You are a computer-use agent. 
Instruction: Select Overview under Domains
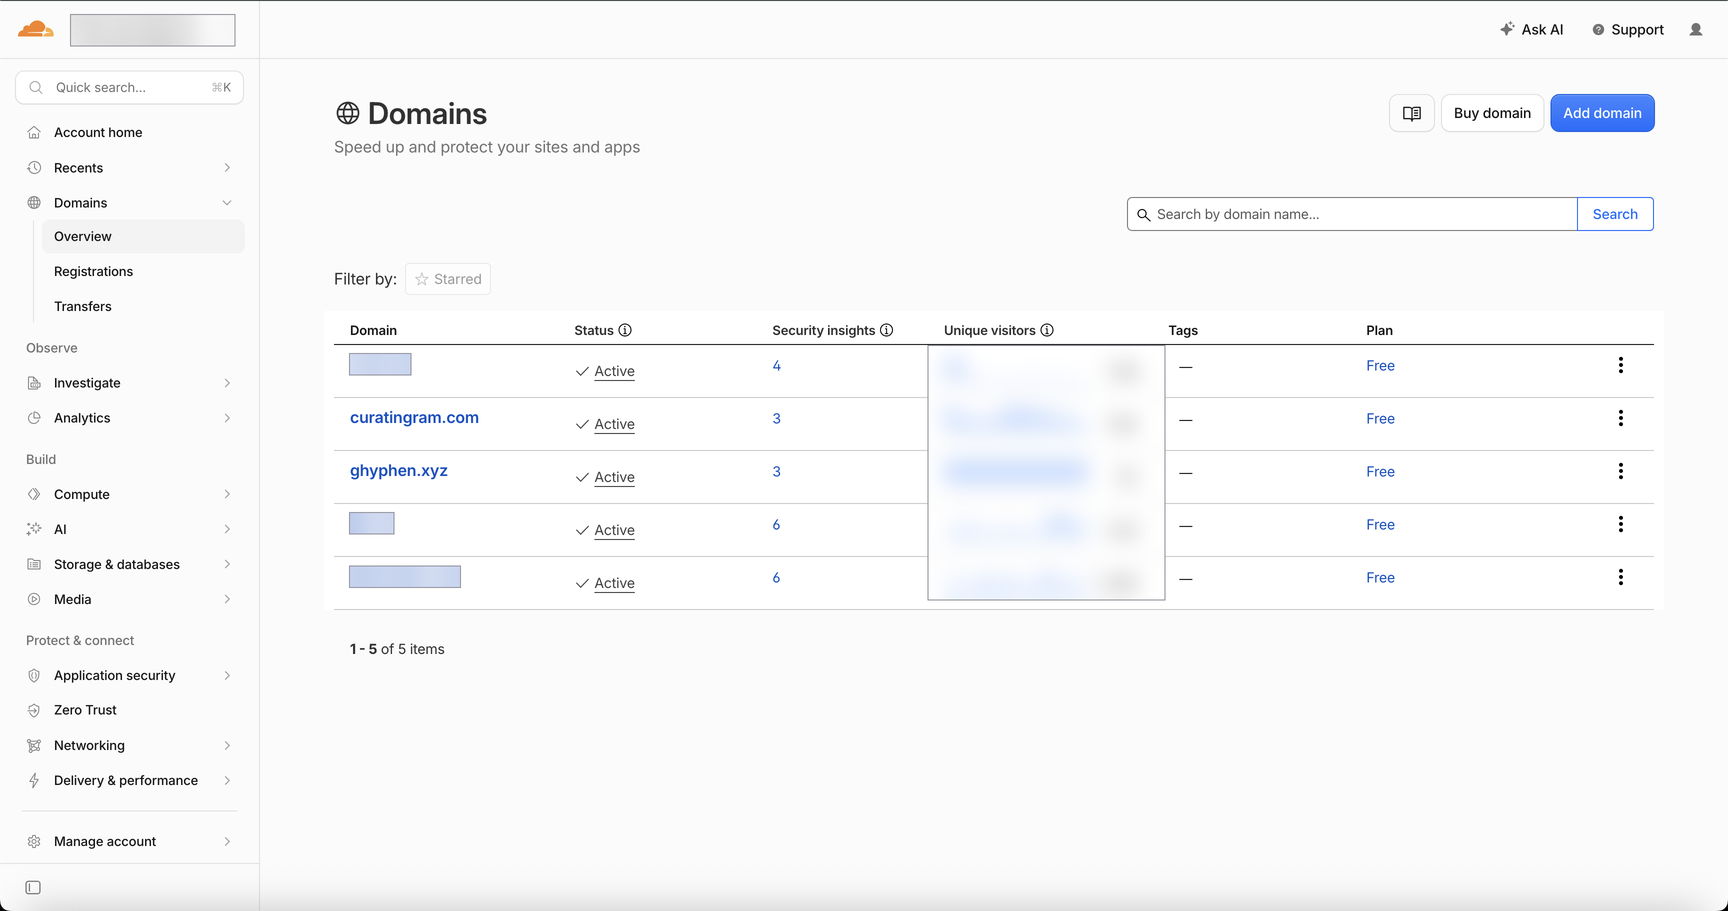pyautogui.click(x=143, y=236)
